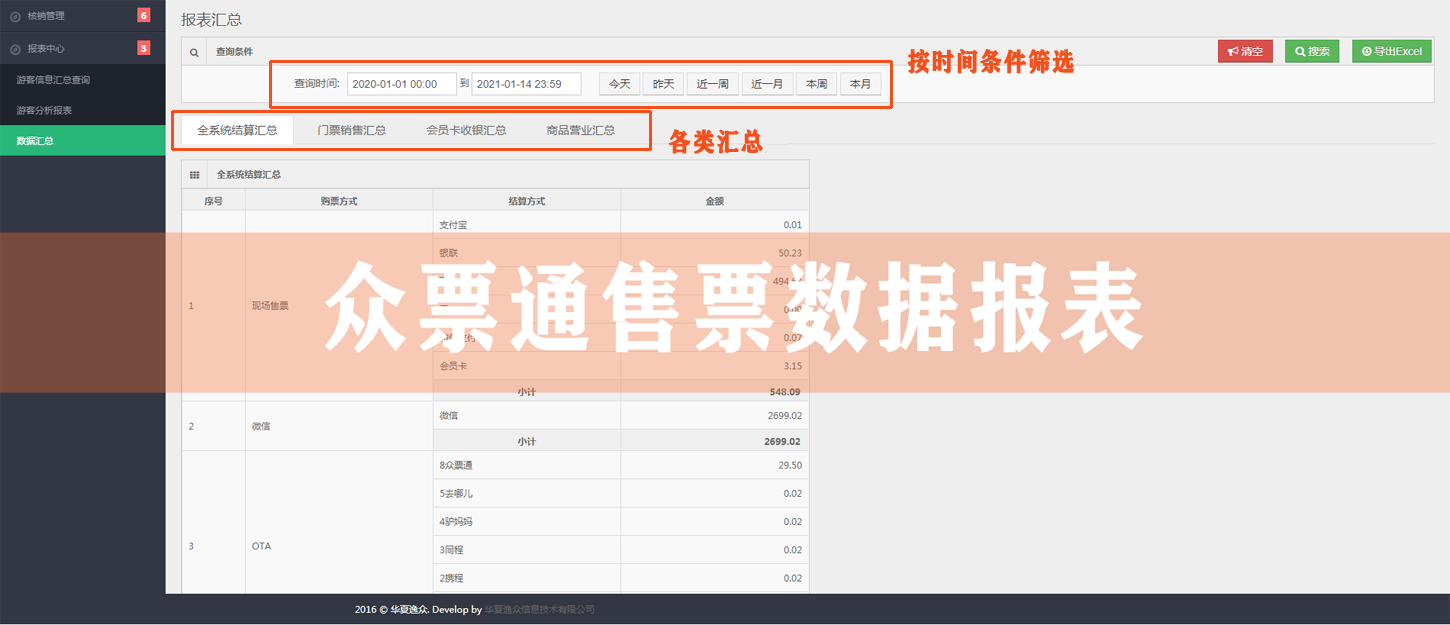
Task: Filter by 近一月
Action: click(x=767, y=84)
